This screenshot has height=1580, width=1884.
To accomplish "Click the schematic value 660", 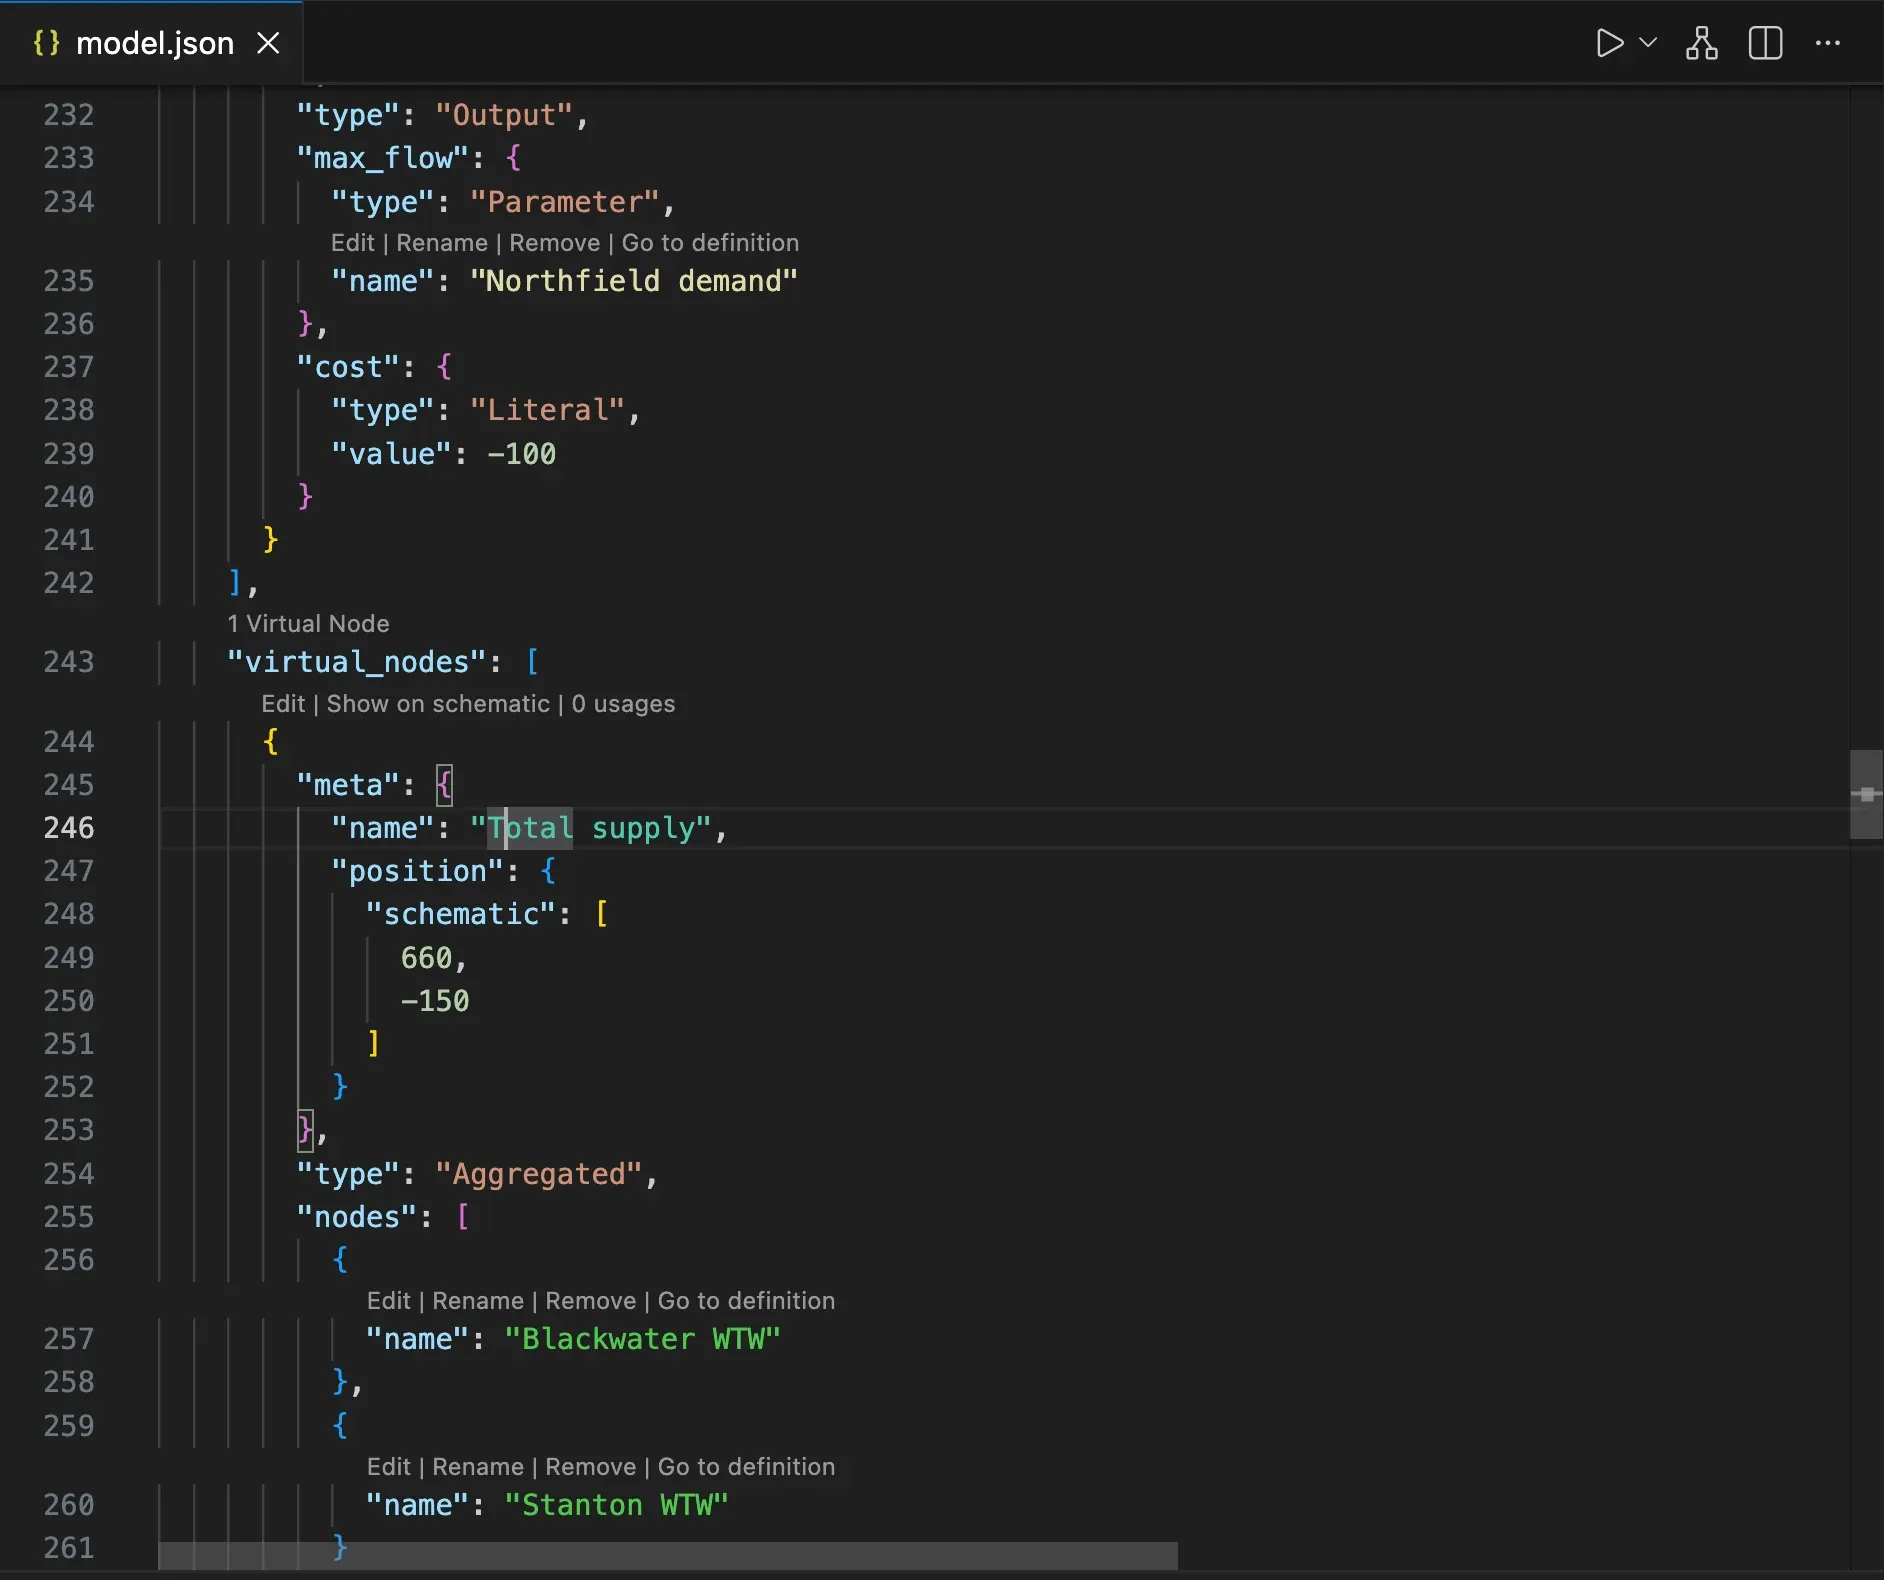I will coord(427,958).
